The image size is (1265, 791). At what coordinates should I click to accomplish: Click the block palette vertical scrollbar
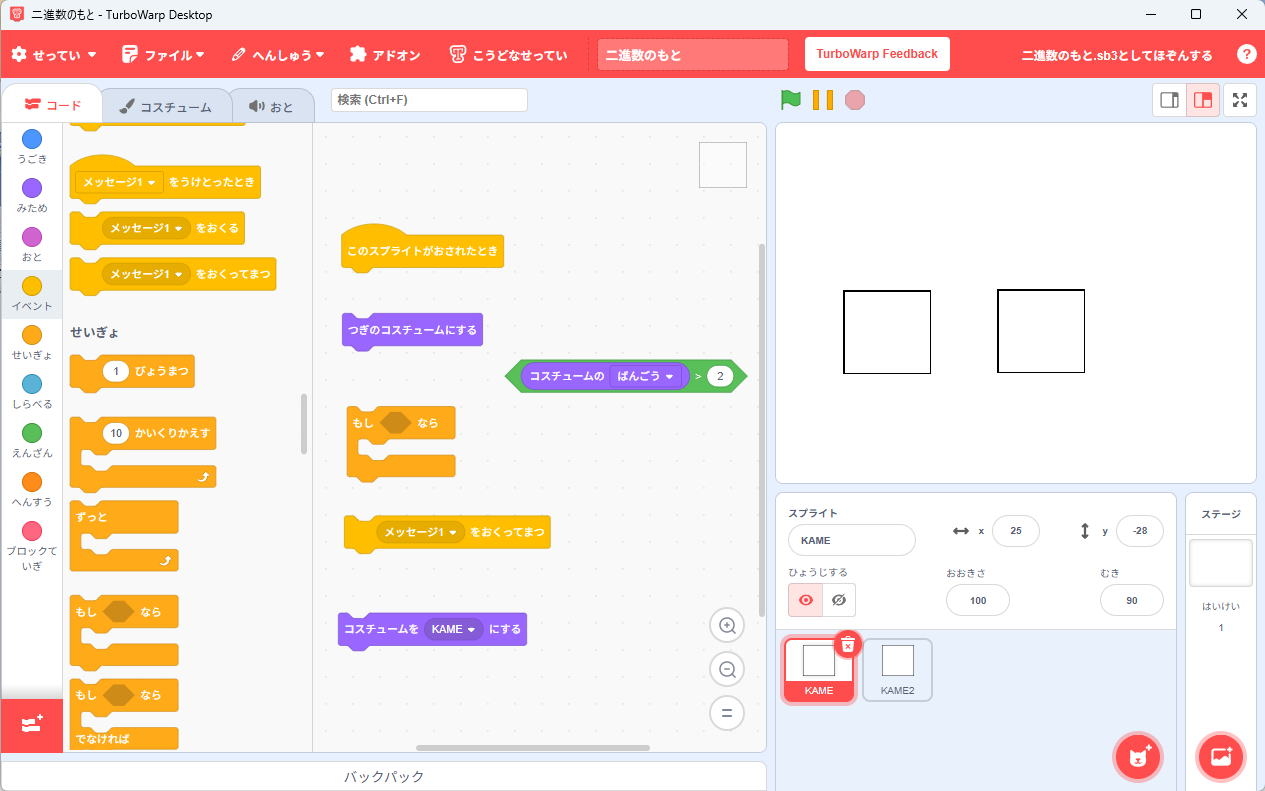[x=304, y=424]
